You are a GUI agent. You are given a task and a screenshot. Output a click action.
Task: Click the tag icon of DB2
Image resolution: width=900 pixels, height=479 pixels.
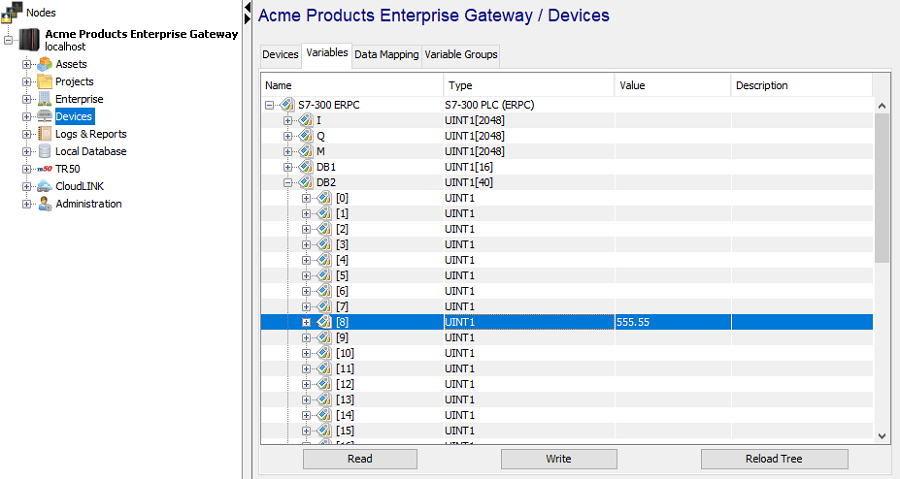tap(306, 182)
